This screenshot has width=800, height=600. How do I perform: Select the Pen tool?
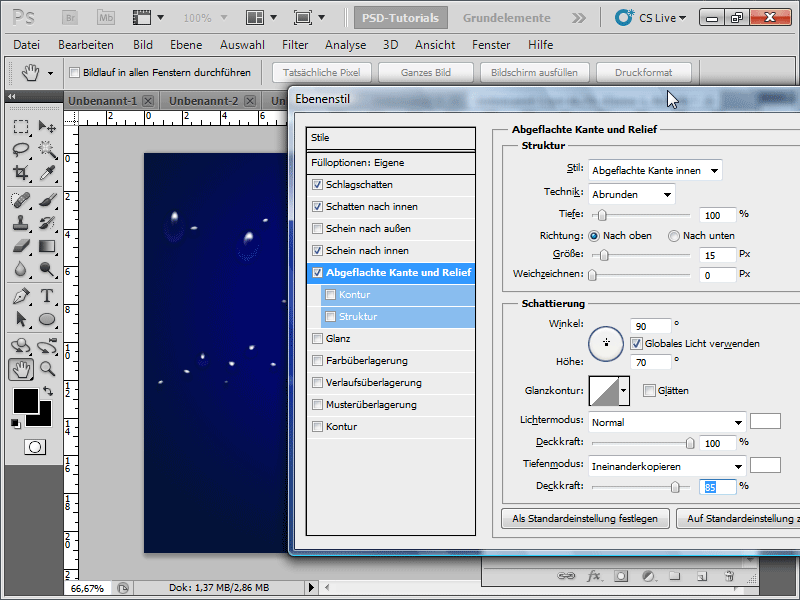(21, 295)
